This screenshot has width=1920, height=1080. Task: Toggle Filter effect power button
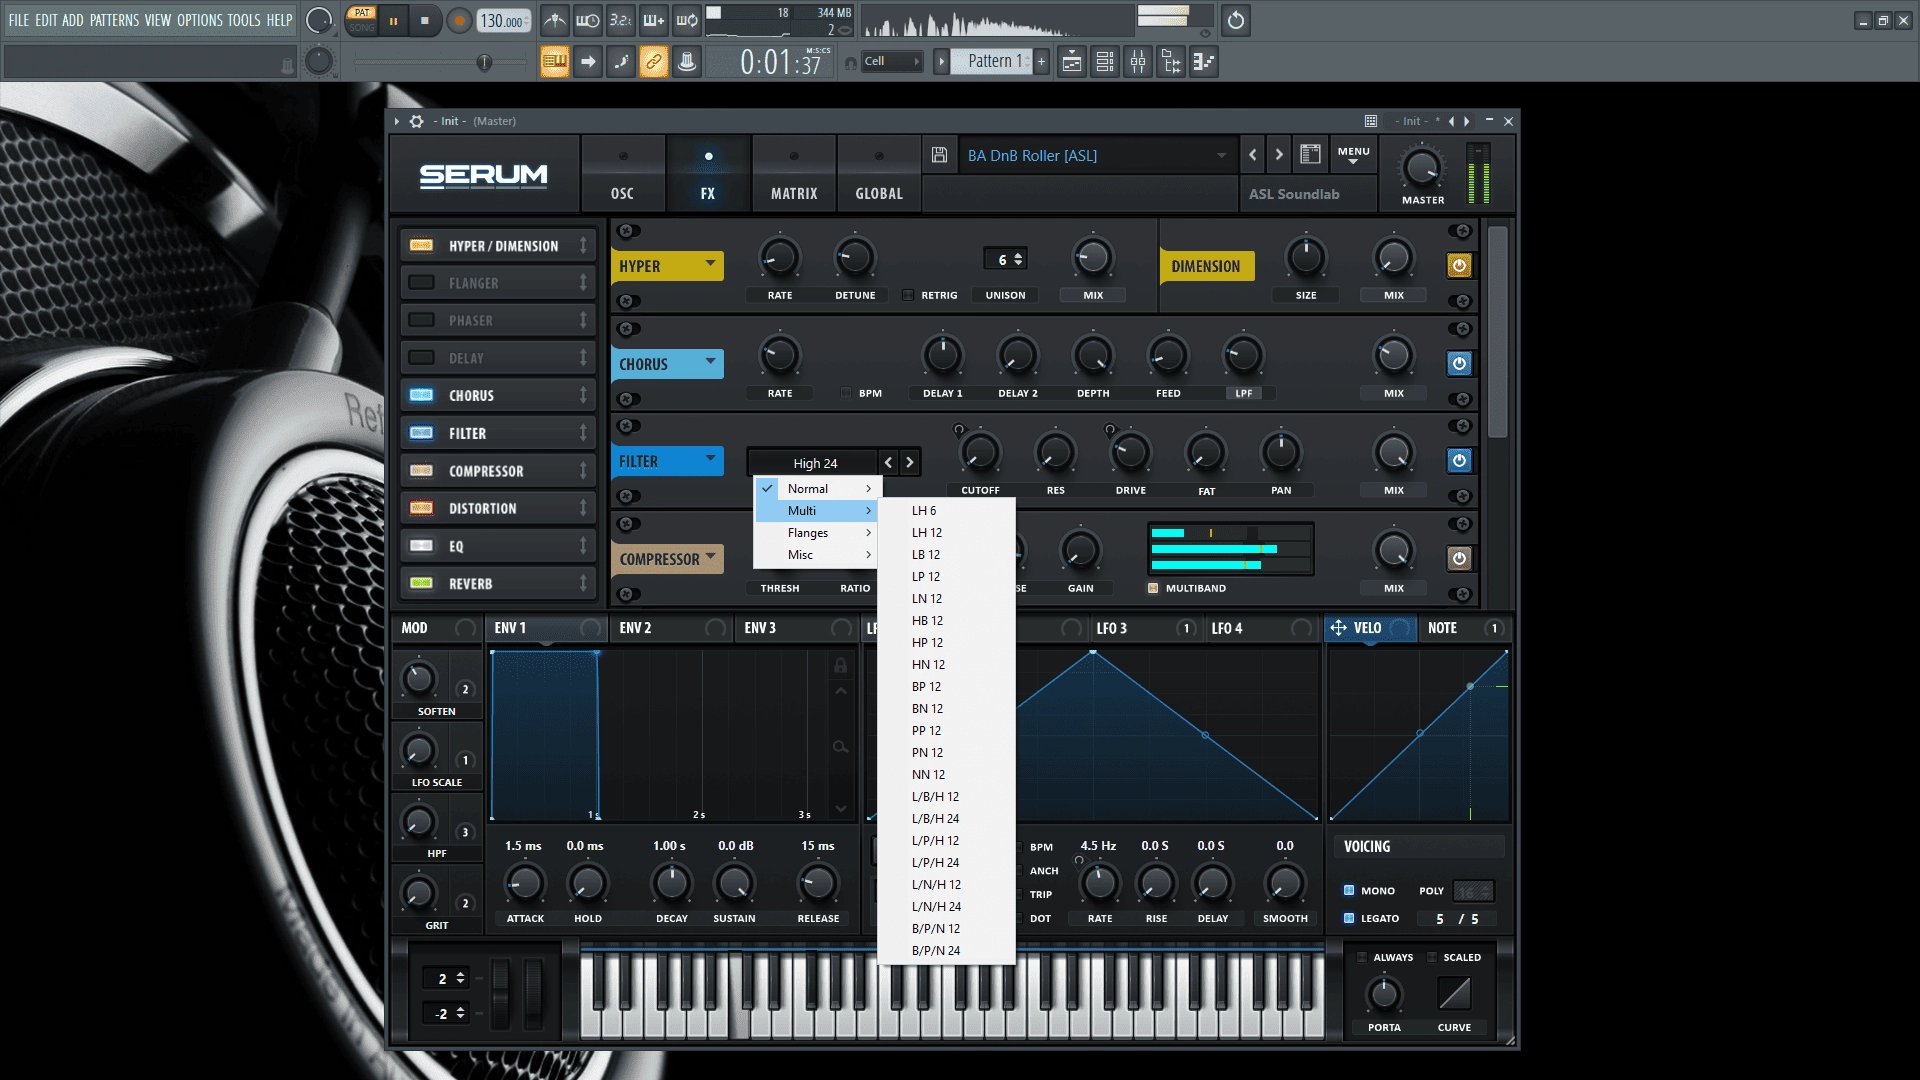[x=1459, y=460]
